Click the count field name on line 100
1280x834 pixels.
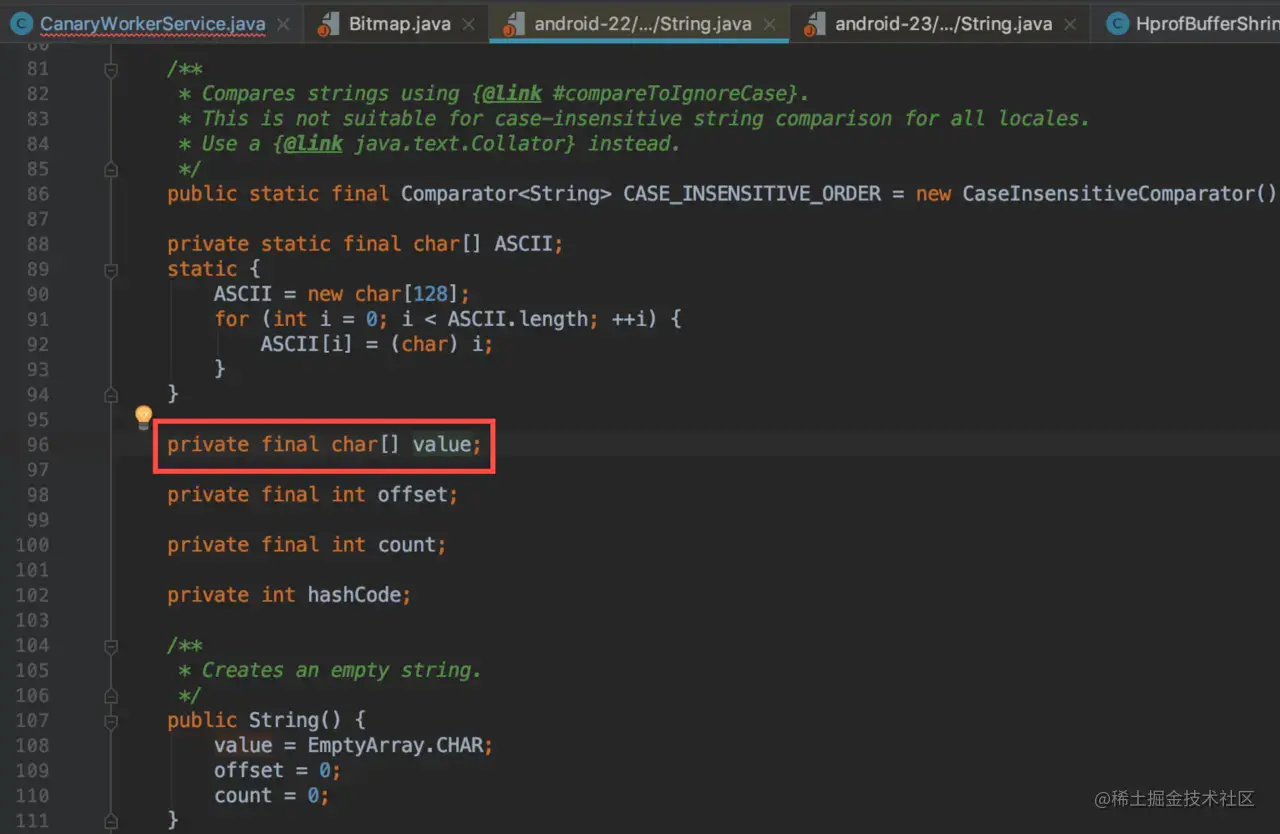(x=407, y=544)
